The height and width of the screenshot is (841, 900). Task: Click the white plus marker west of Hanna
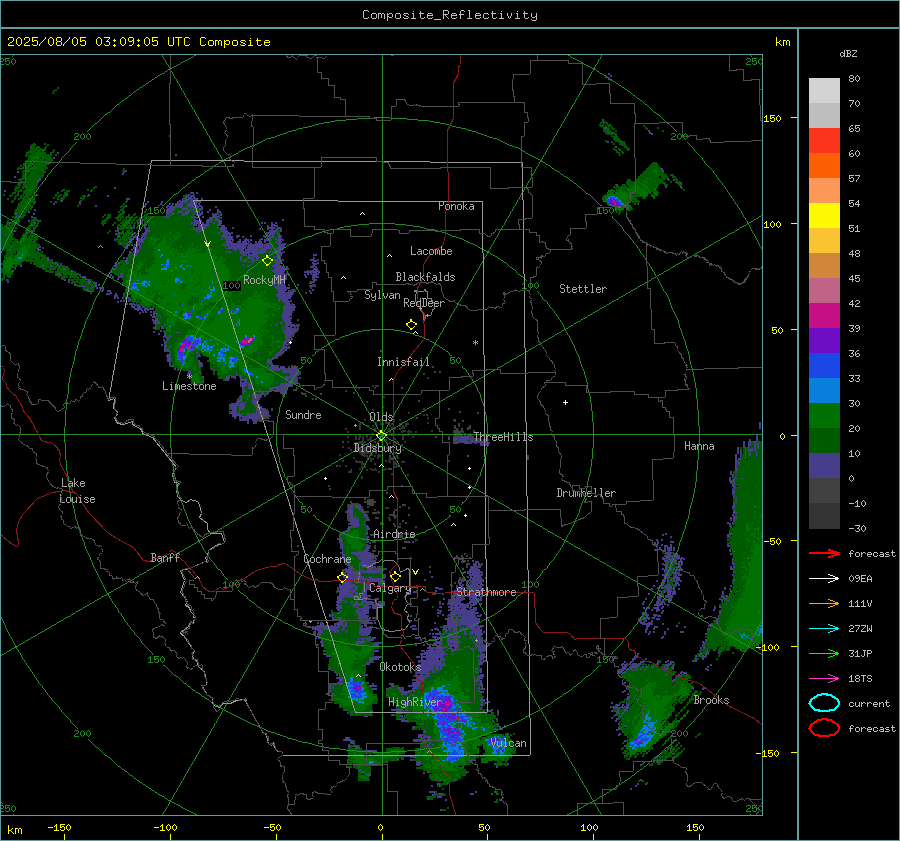(565, 402)
